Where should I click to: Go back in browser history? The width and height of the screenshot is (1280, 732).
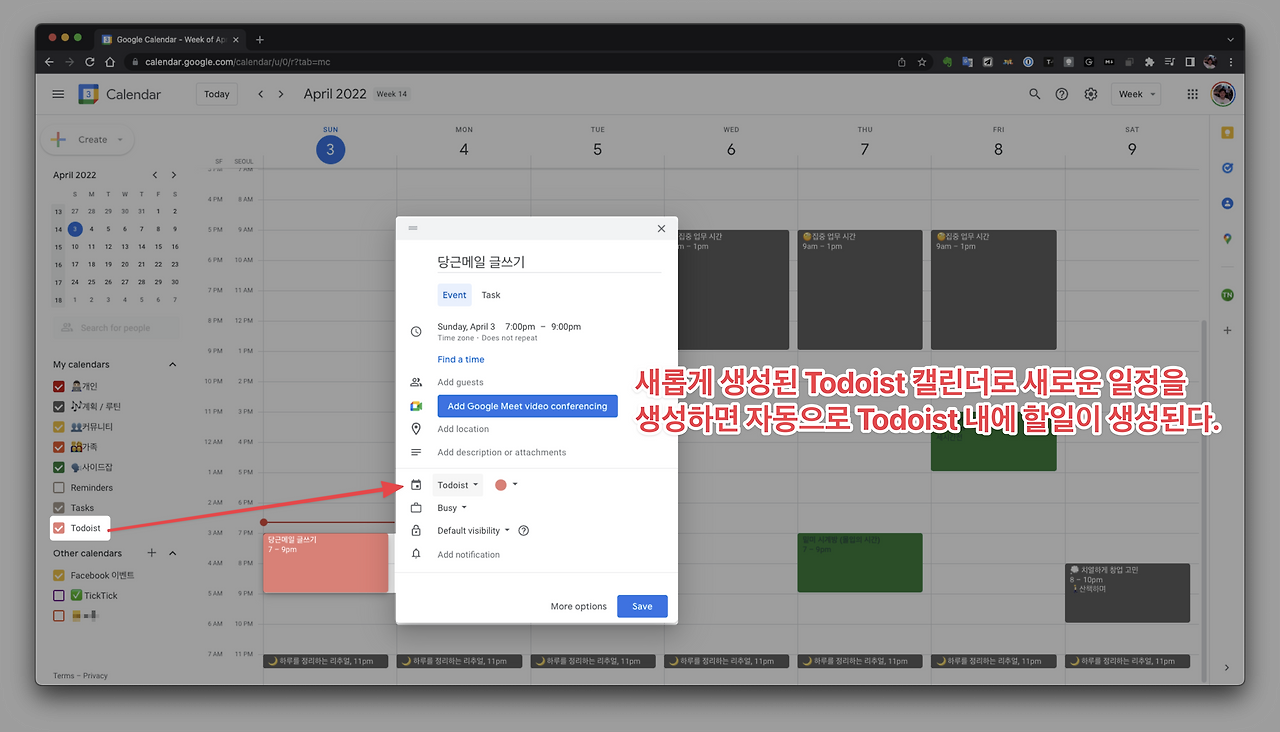coord(49,62)
